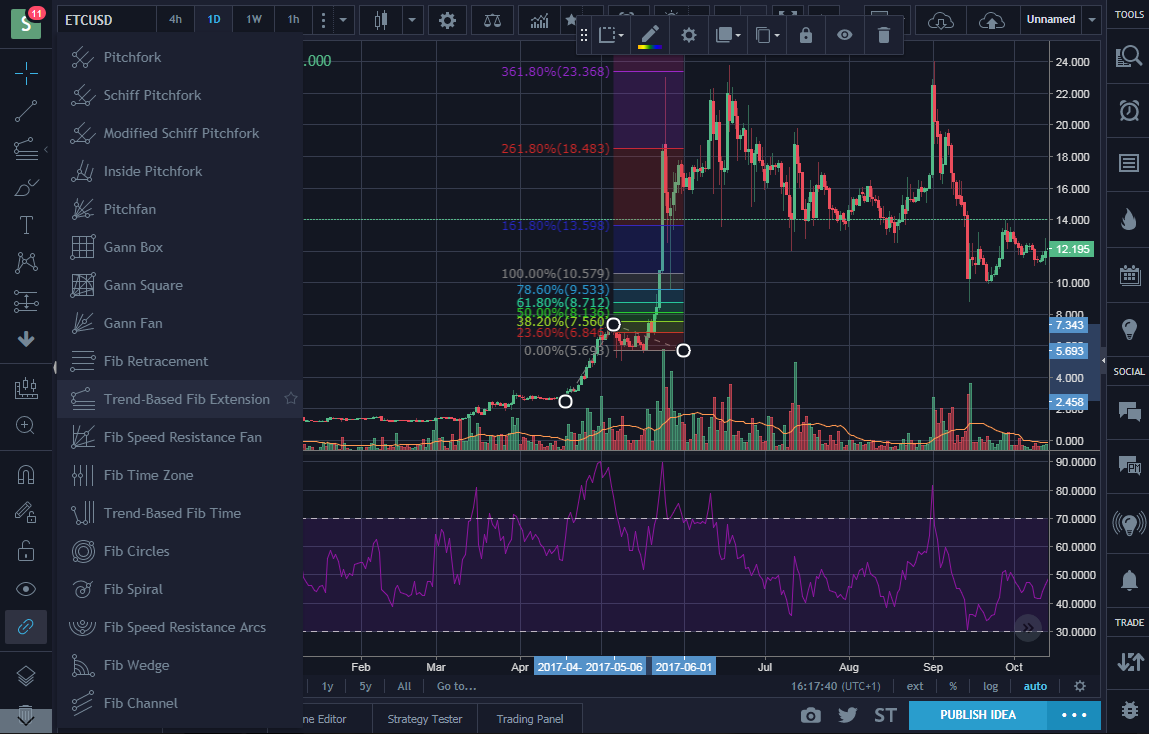This screenshot has width=1149, height=734.
Task: Select Trend-Based Fib Time tool
Action: (x=180, y=514)
